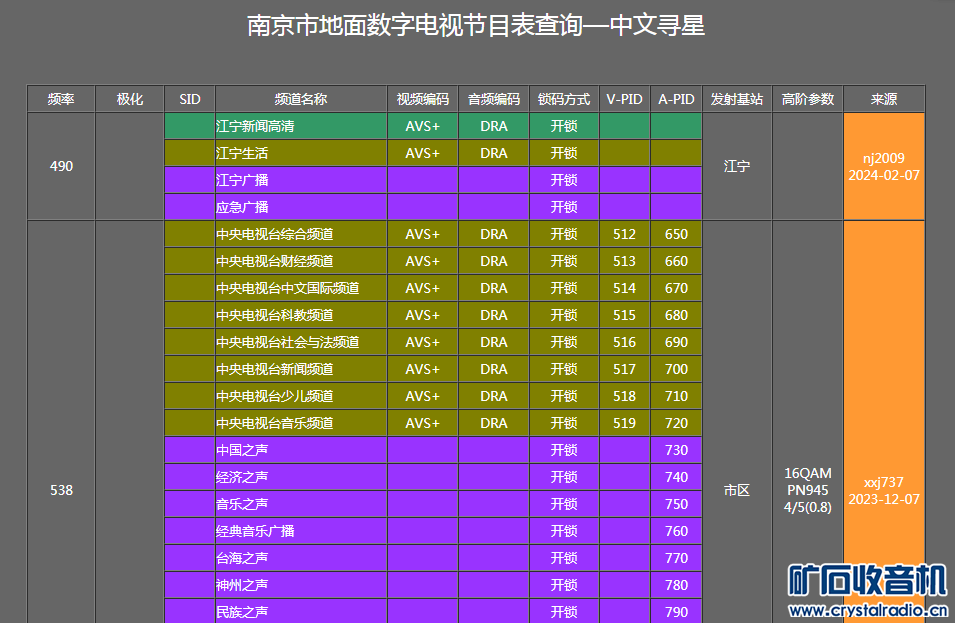The width and height of the screenshot is (955, 623).
Task: Open the nj2009 source entry
Action: pos(884,158)
